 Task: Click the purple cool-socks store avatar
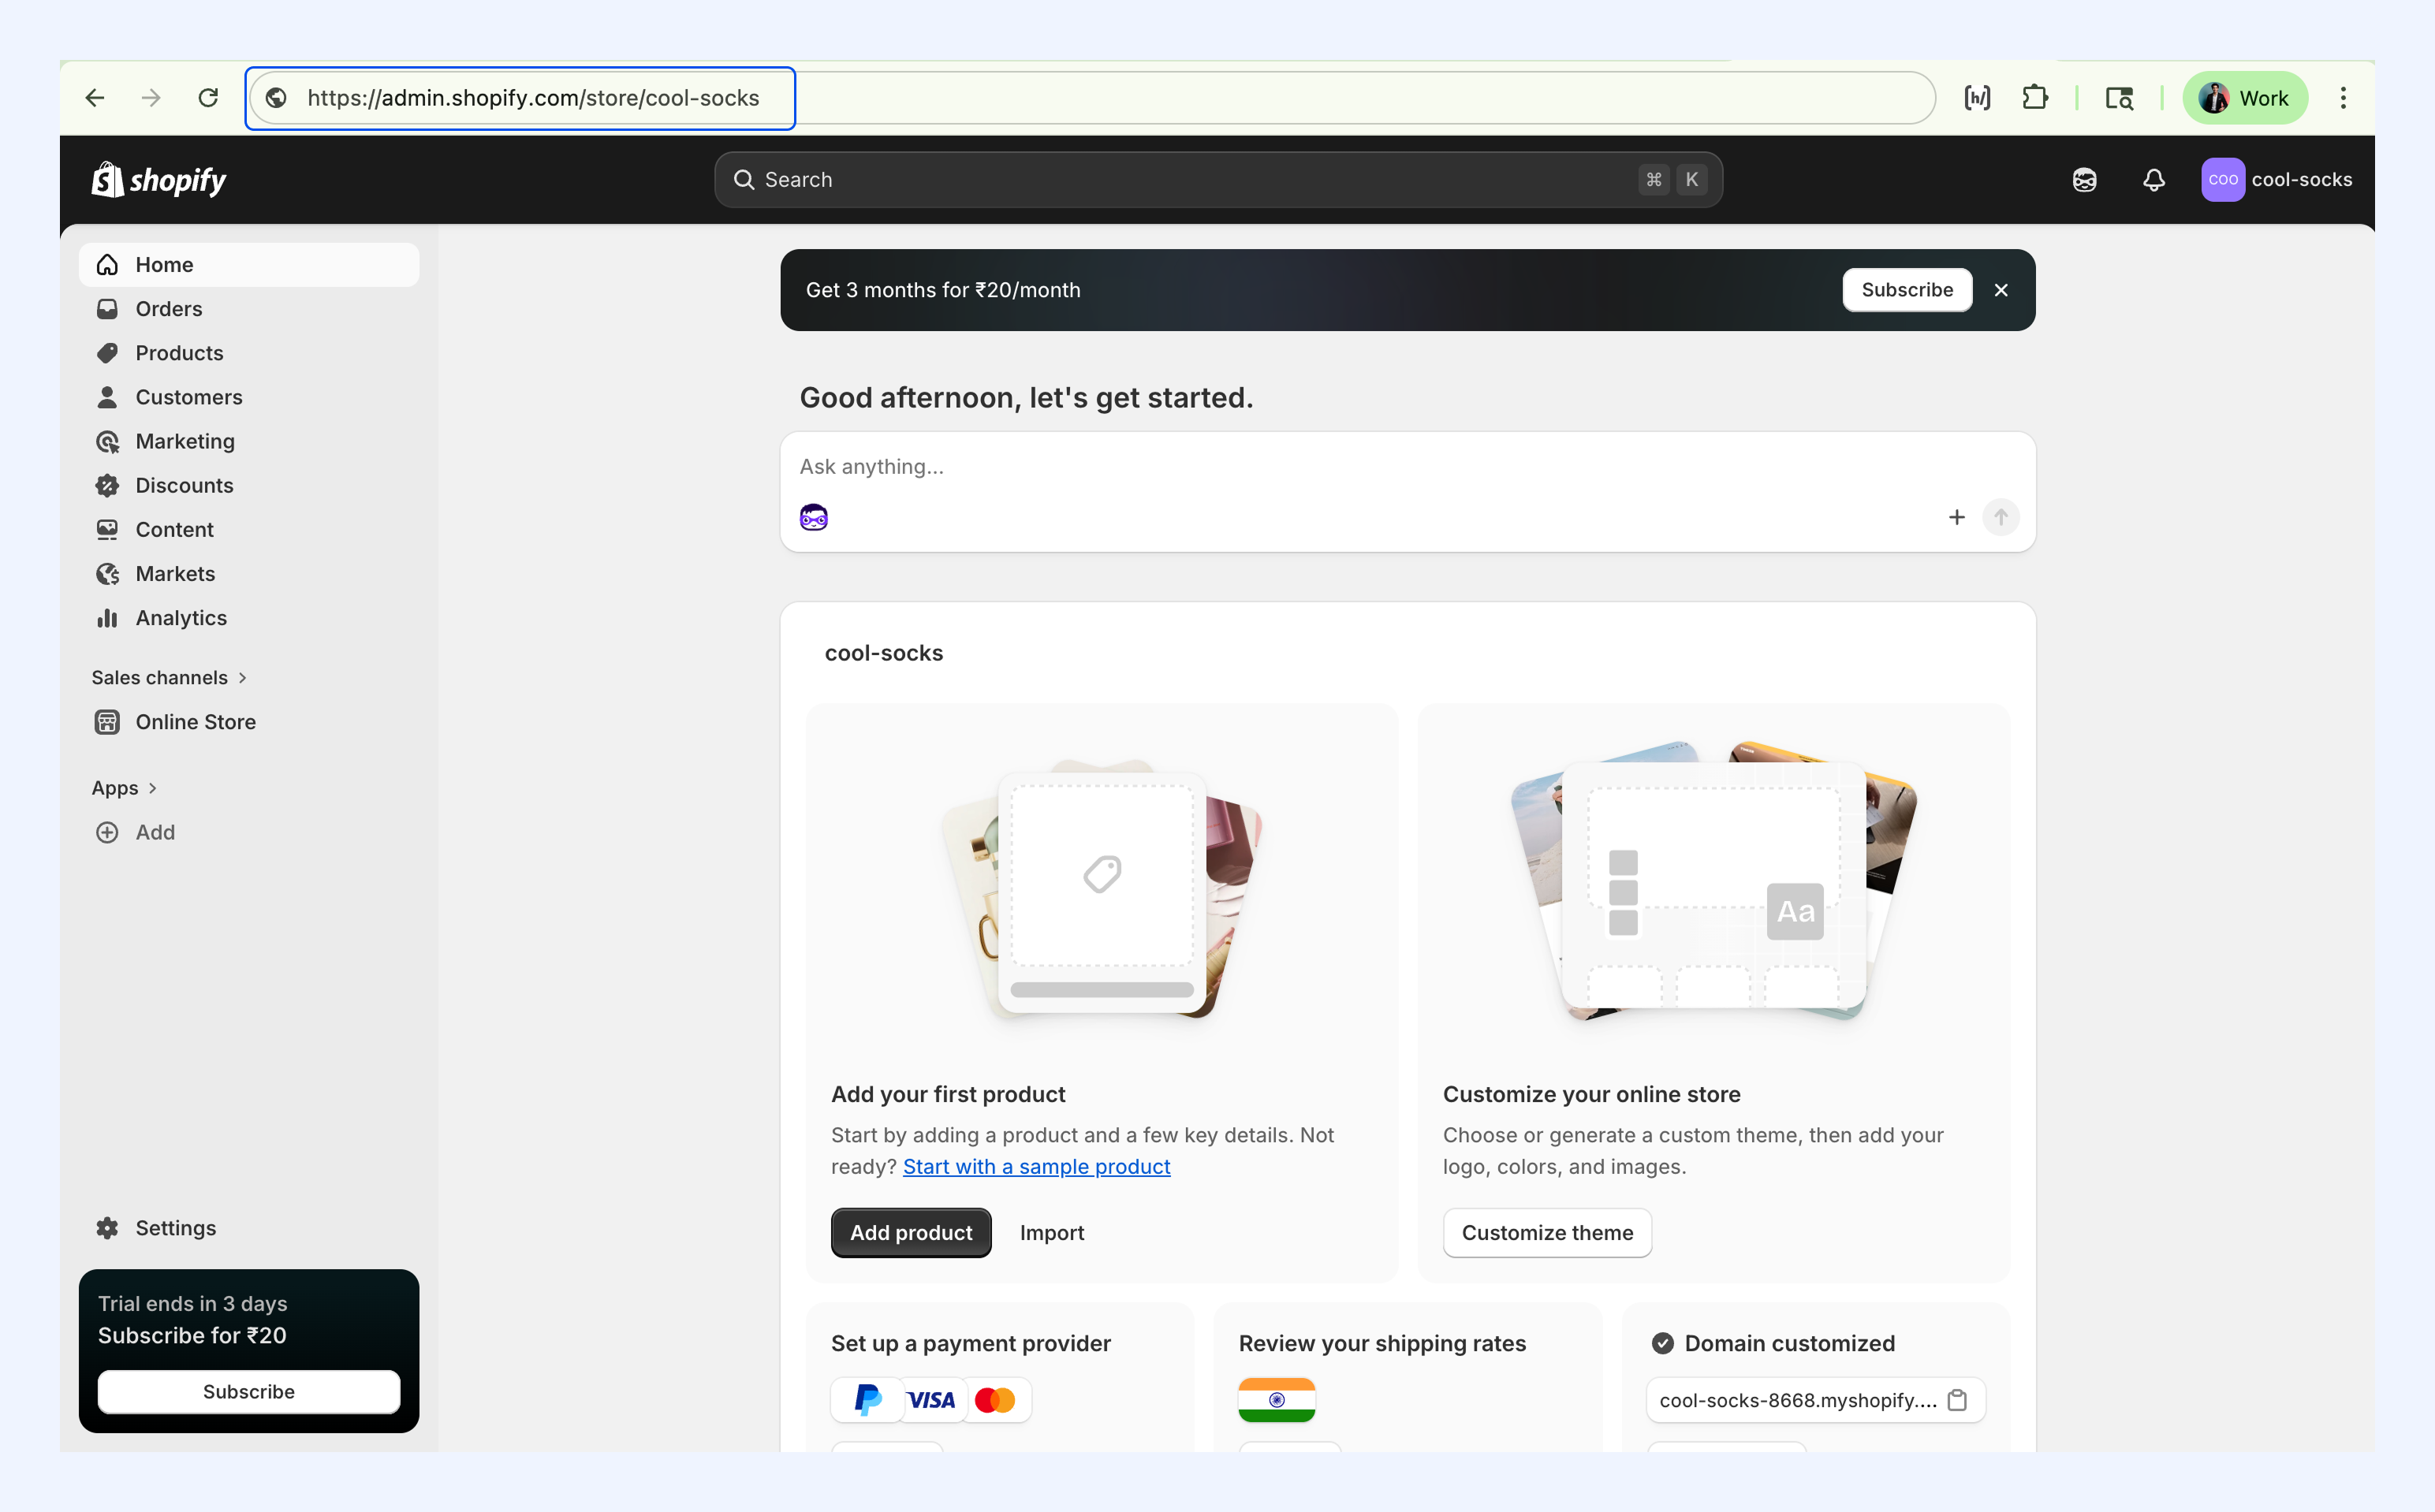[2222, 180]
